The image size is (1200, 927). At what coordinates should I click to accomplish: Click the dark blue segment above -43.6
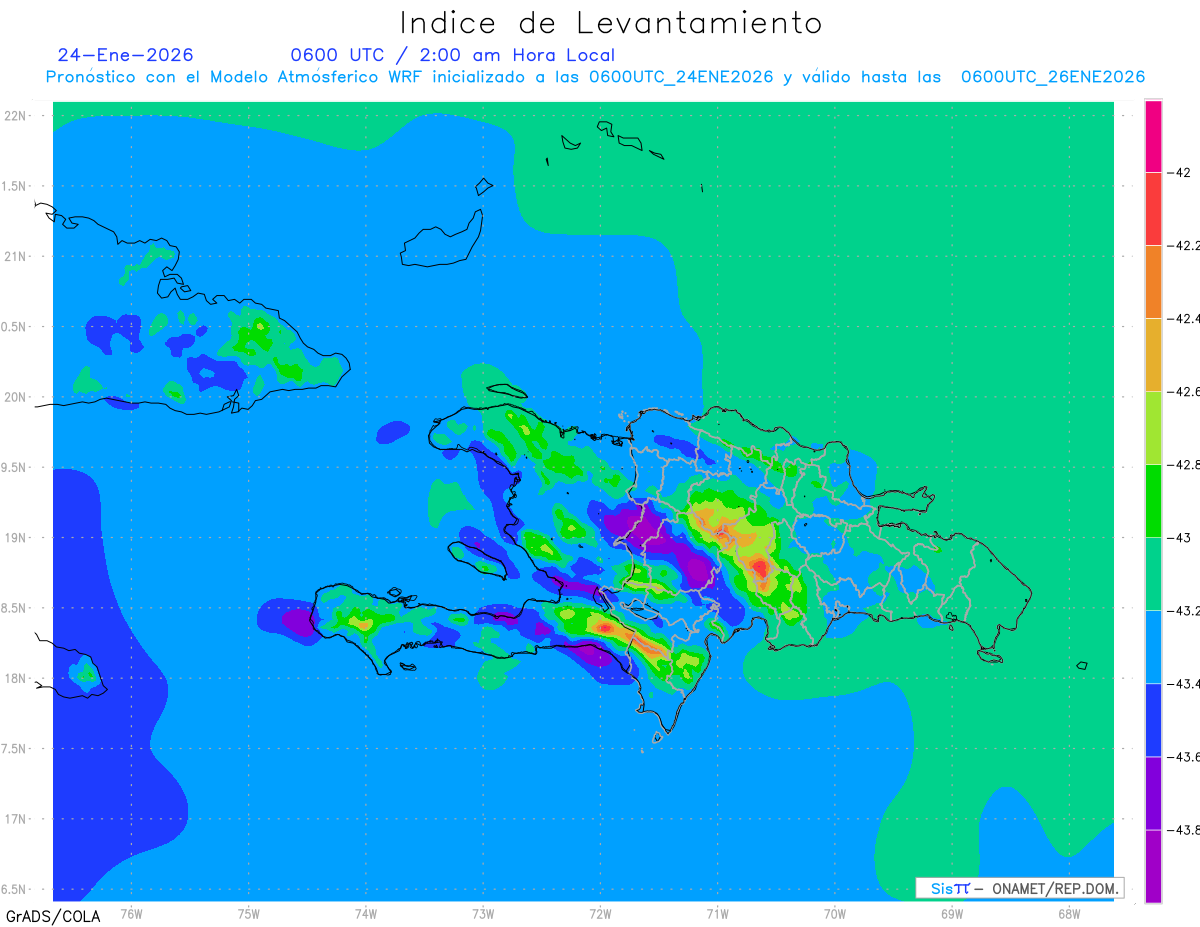pyautogui.click(x=1153, y=720)
